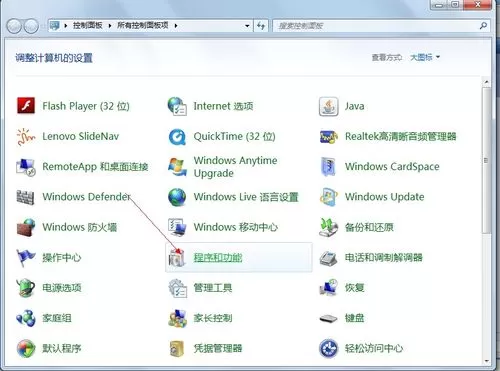This screenshot has width=500, height=371.
Task: Open the Windows Update link text
Action: click(x=385, y=197)
